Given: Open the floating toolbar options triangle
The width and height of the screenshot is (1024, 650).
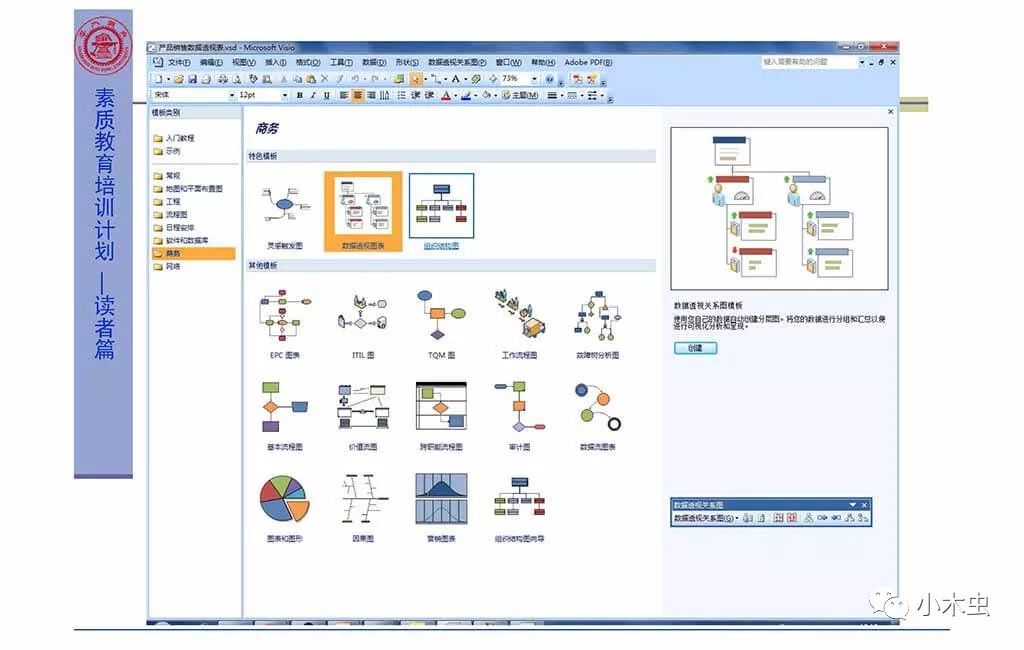Looking at the screenshot, I should pyautogui.click(x=852, y=504).
